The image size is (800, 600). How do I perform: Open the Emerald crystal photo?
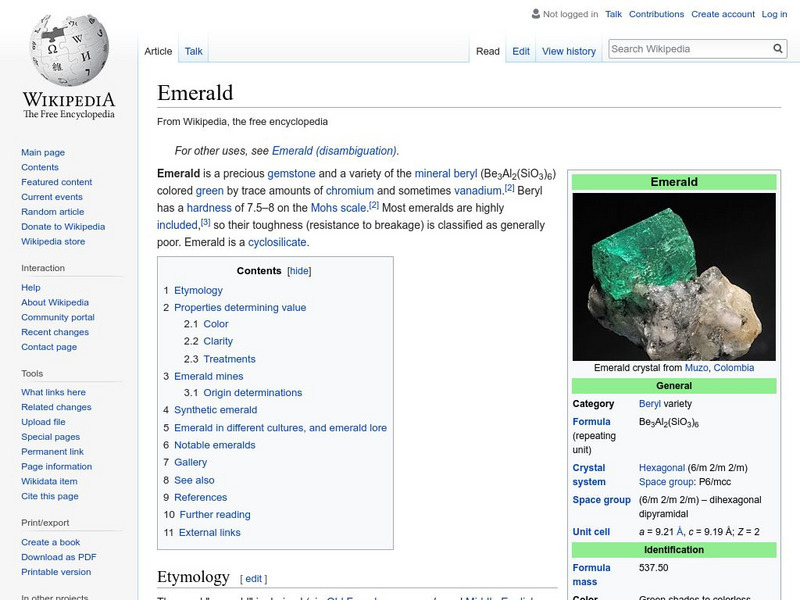(673, 277)
